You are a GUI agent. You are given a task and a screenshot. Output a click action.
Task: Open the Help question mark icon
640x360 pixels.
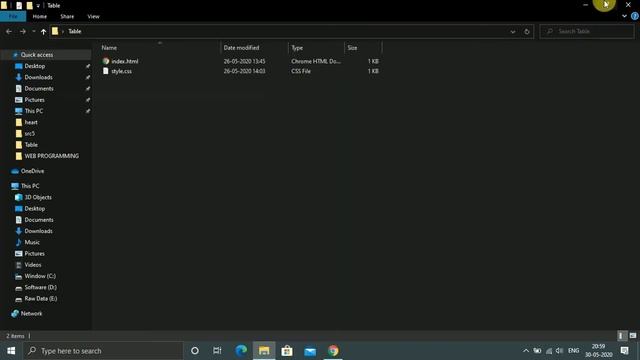click(635, 16)
